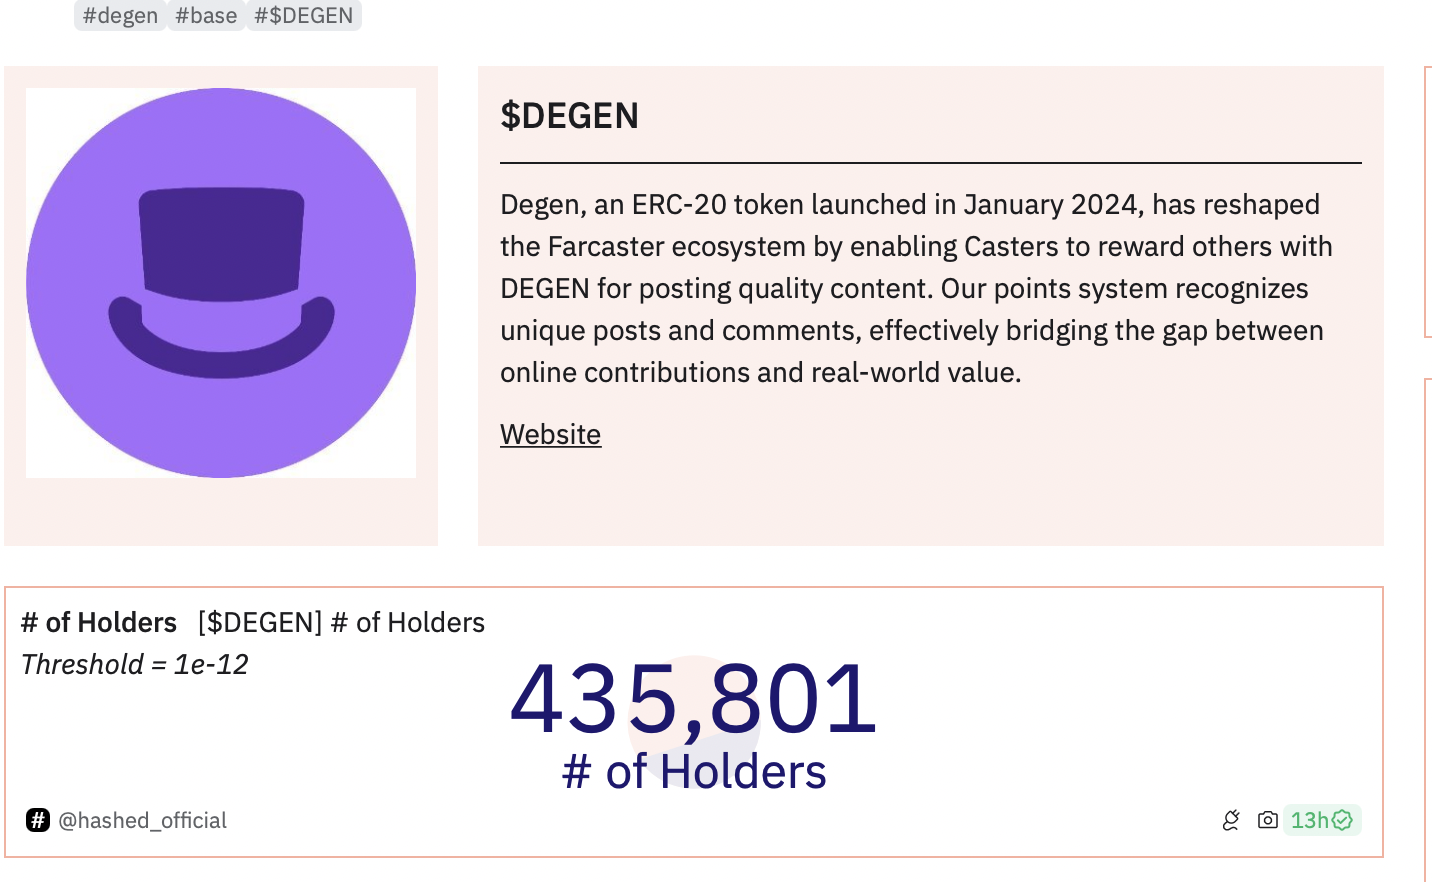The width and height of the screenshot is (1432, 882).
Task: Click the pink margin below the DEGEN logo
Action: [221, 512]
